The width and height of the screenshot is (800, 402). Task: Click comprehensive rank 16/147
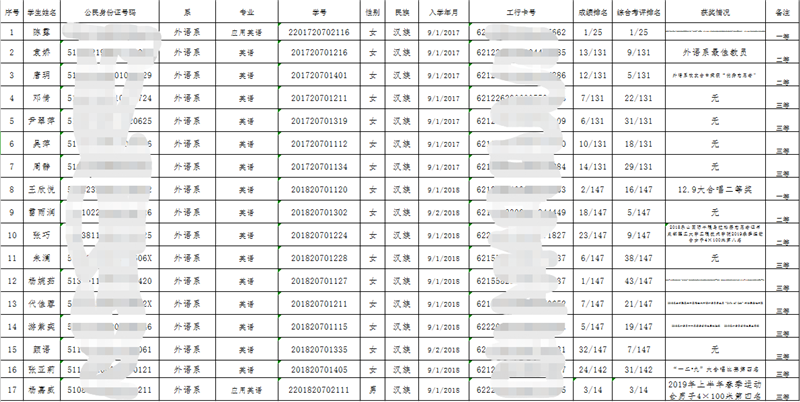(639, 190)
